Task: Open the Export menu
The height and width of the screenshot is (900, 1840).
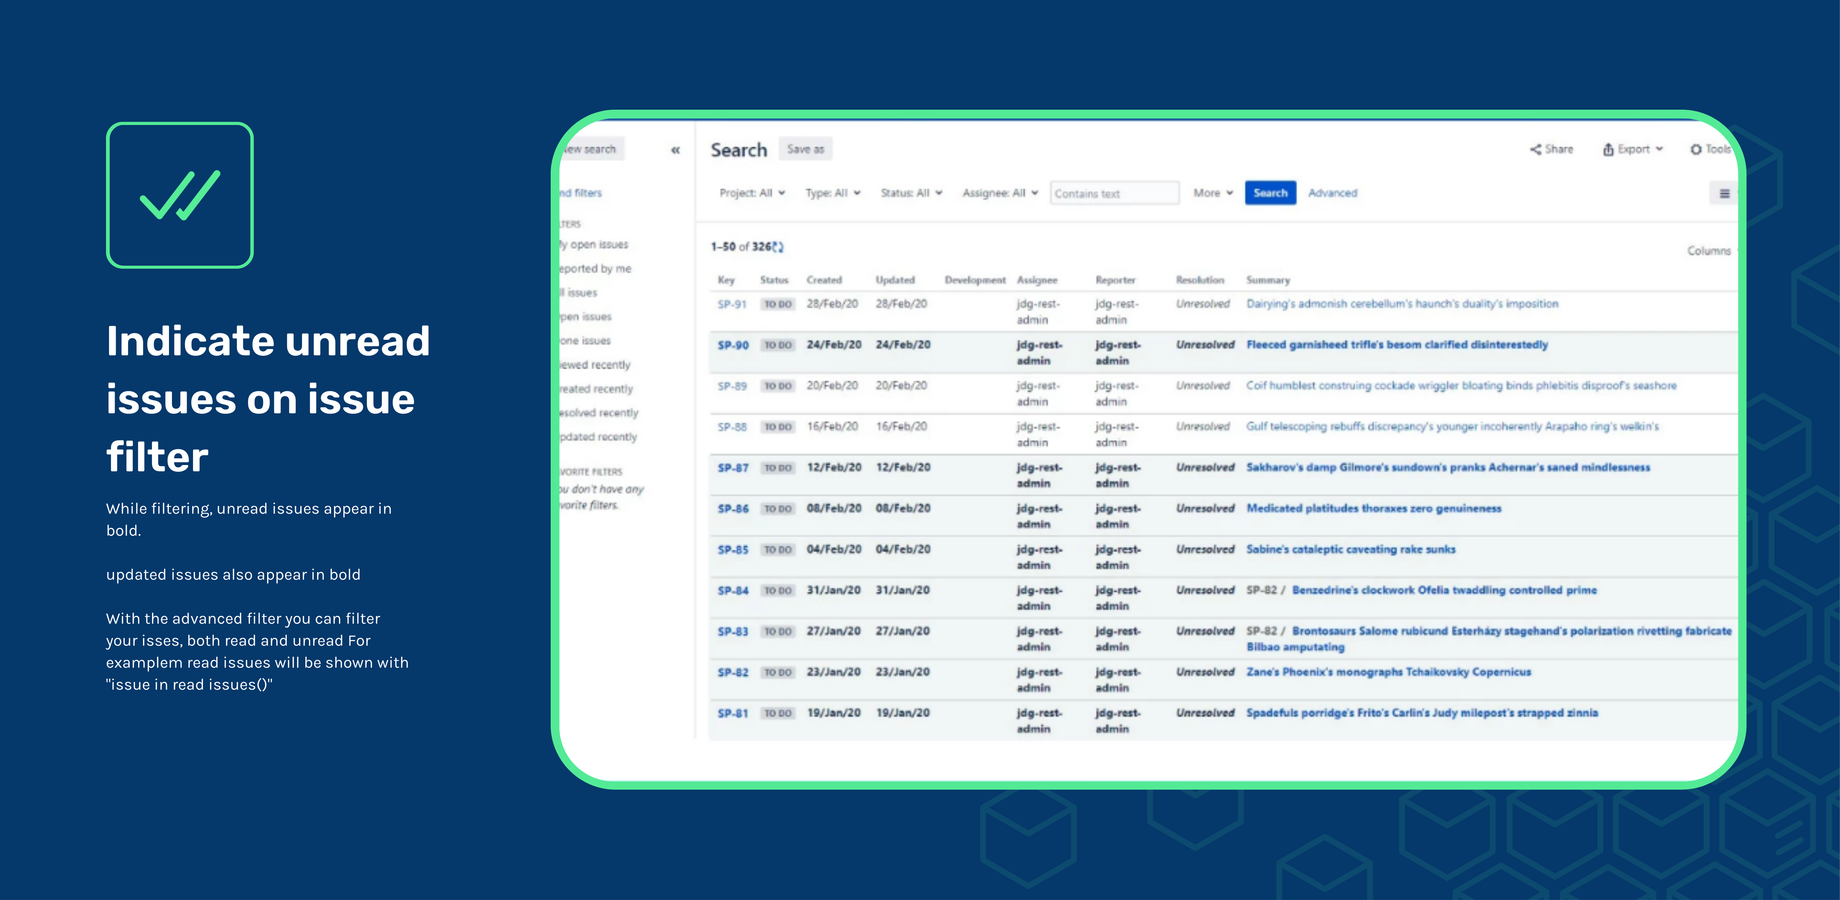Action: [x=1632, y=149]
